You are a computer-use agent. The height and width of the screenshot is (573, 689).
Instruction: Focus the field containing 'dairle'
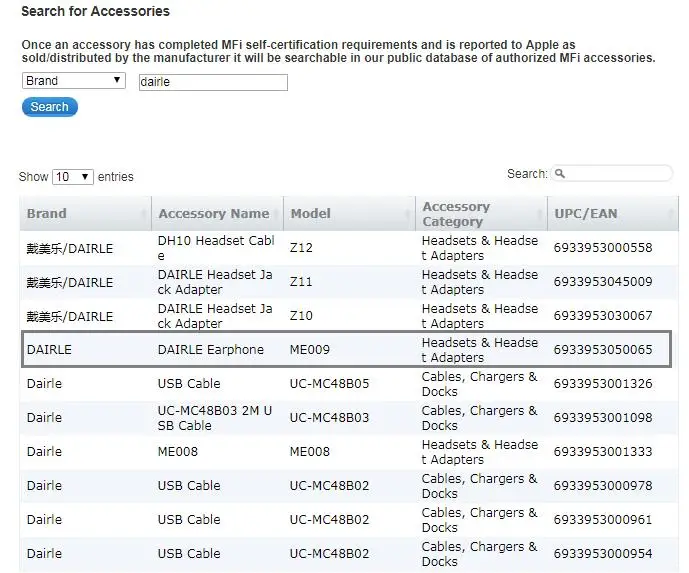click(213, 82)
